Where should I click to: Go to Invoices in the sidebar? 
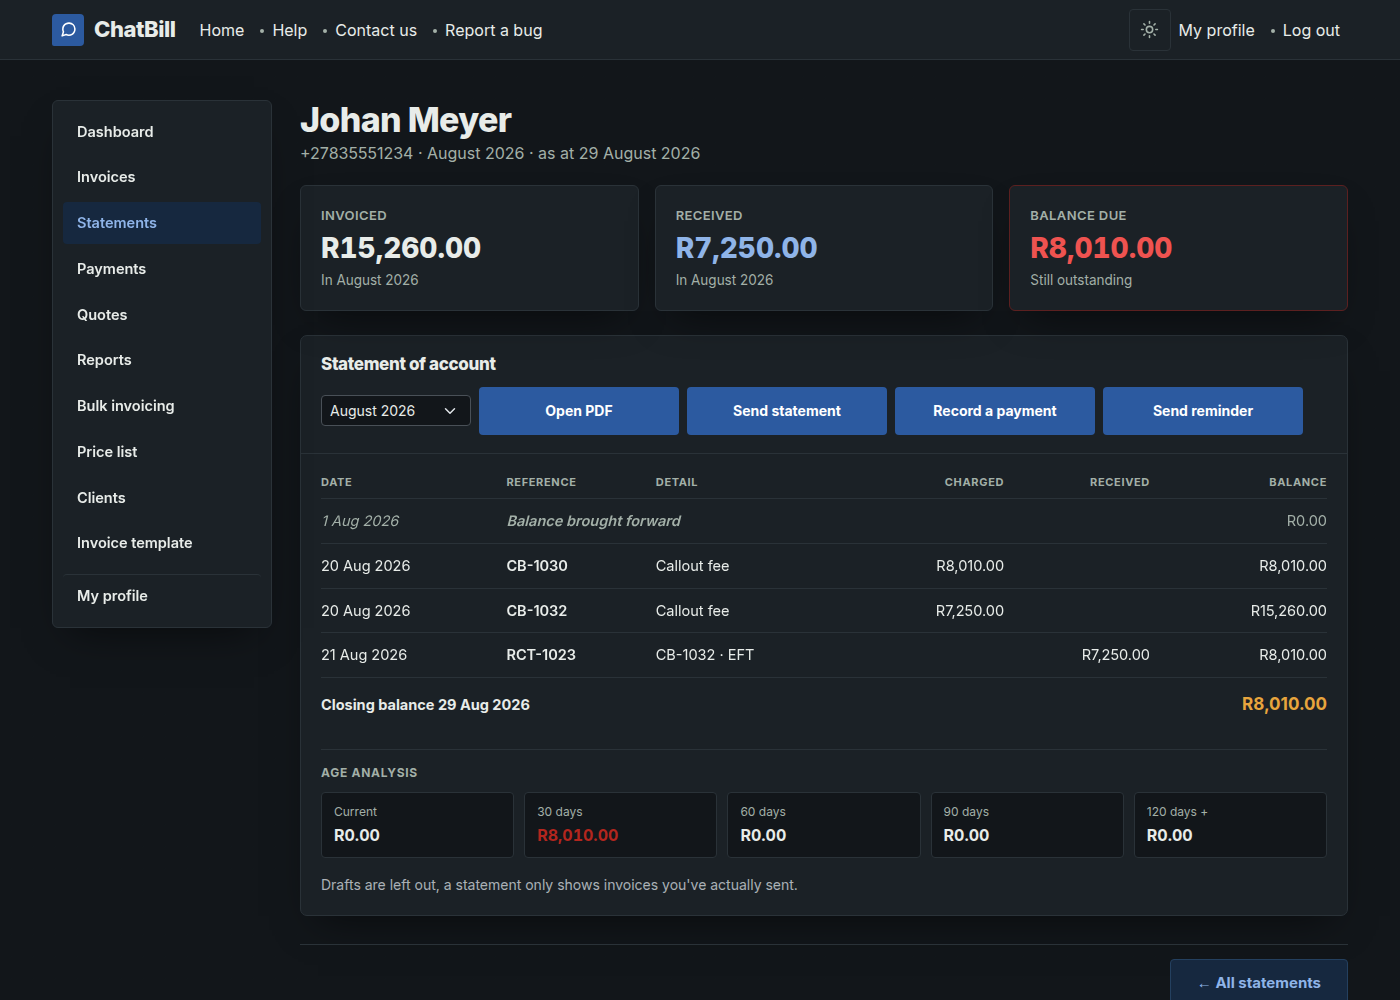coord(162,177)
